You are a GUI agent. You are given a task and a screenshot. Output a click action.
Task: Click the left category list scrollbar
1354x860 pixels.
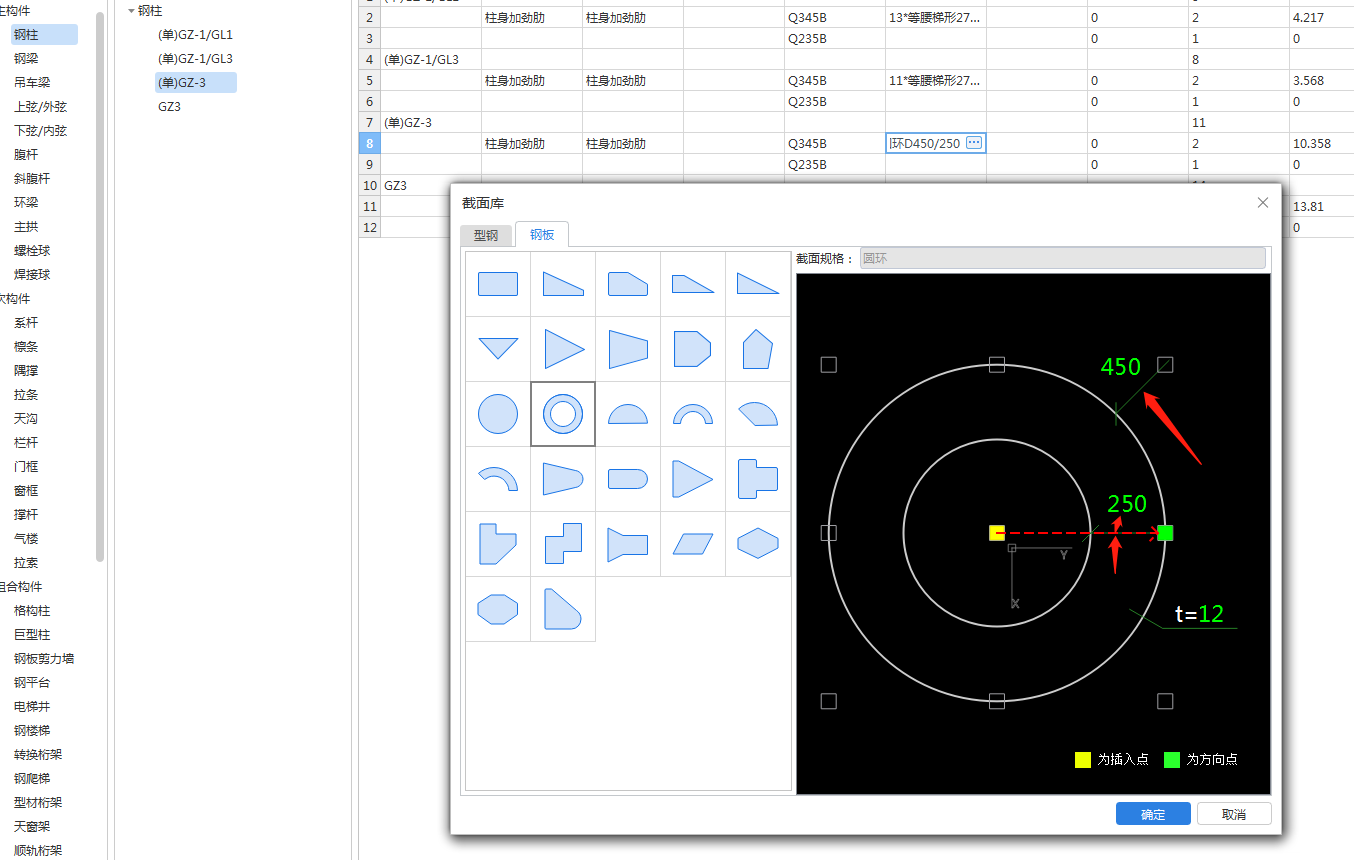click(100, 287)
